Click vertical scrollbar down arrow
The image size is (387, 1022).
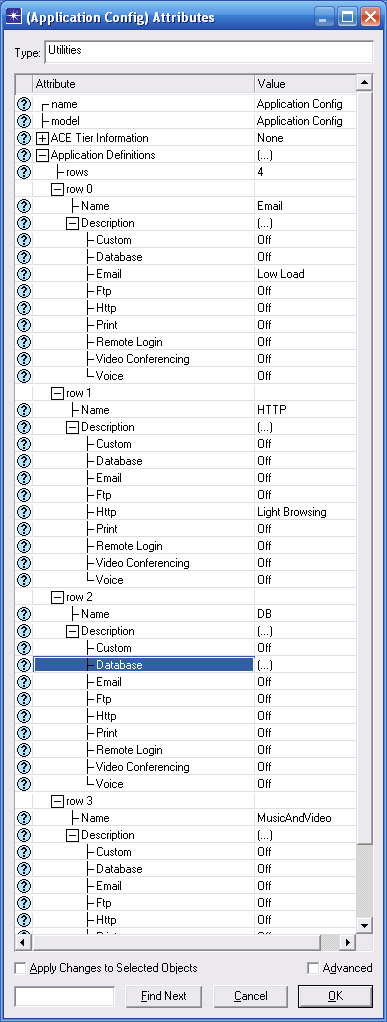click(x=365, y=926)
